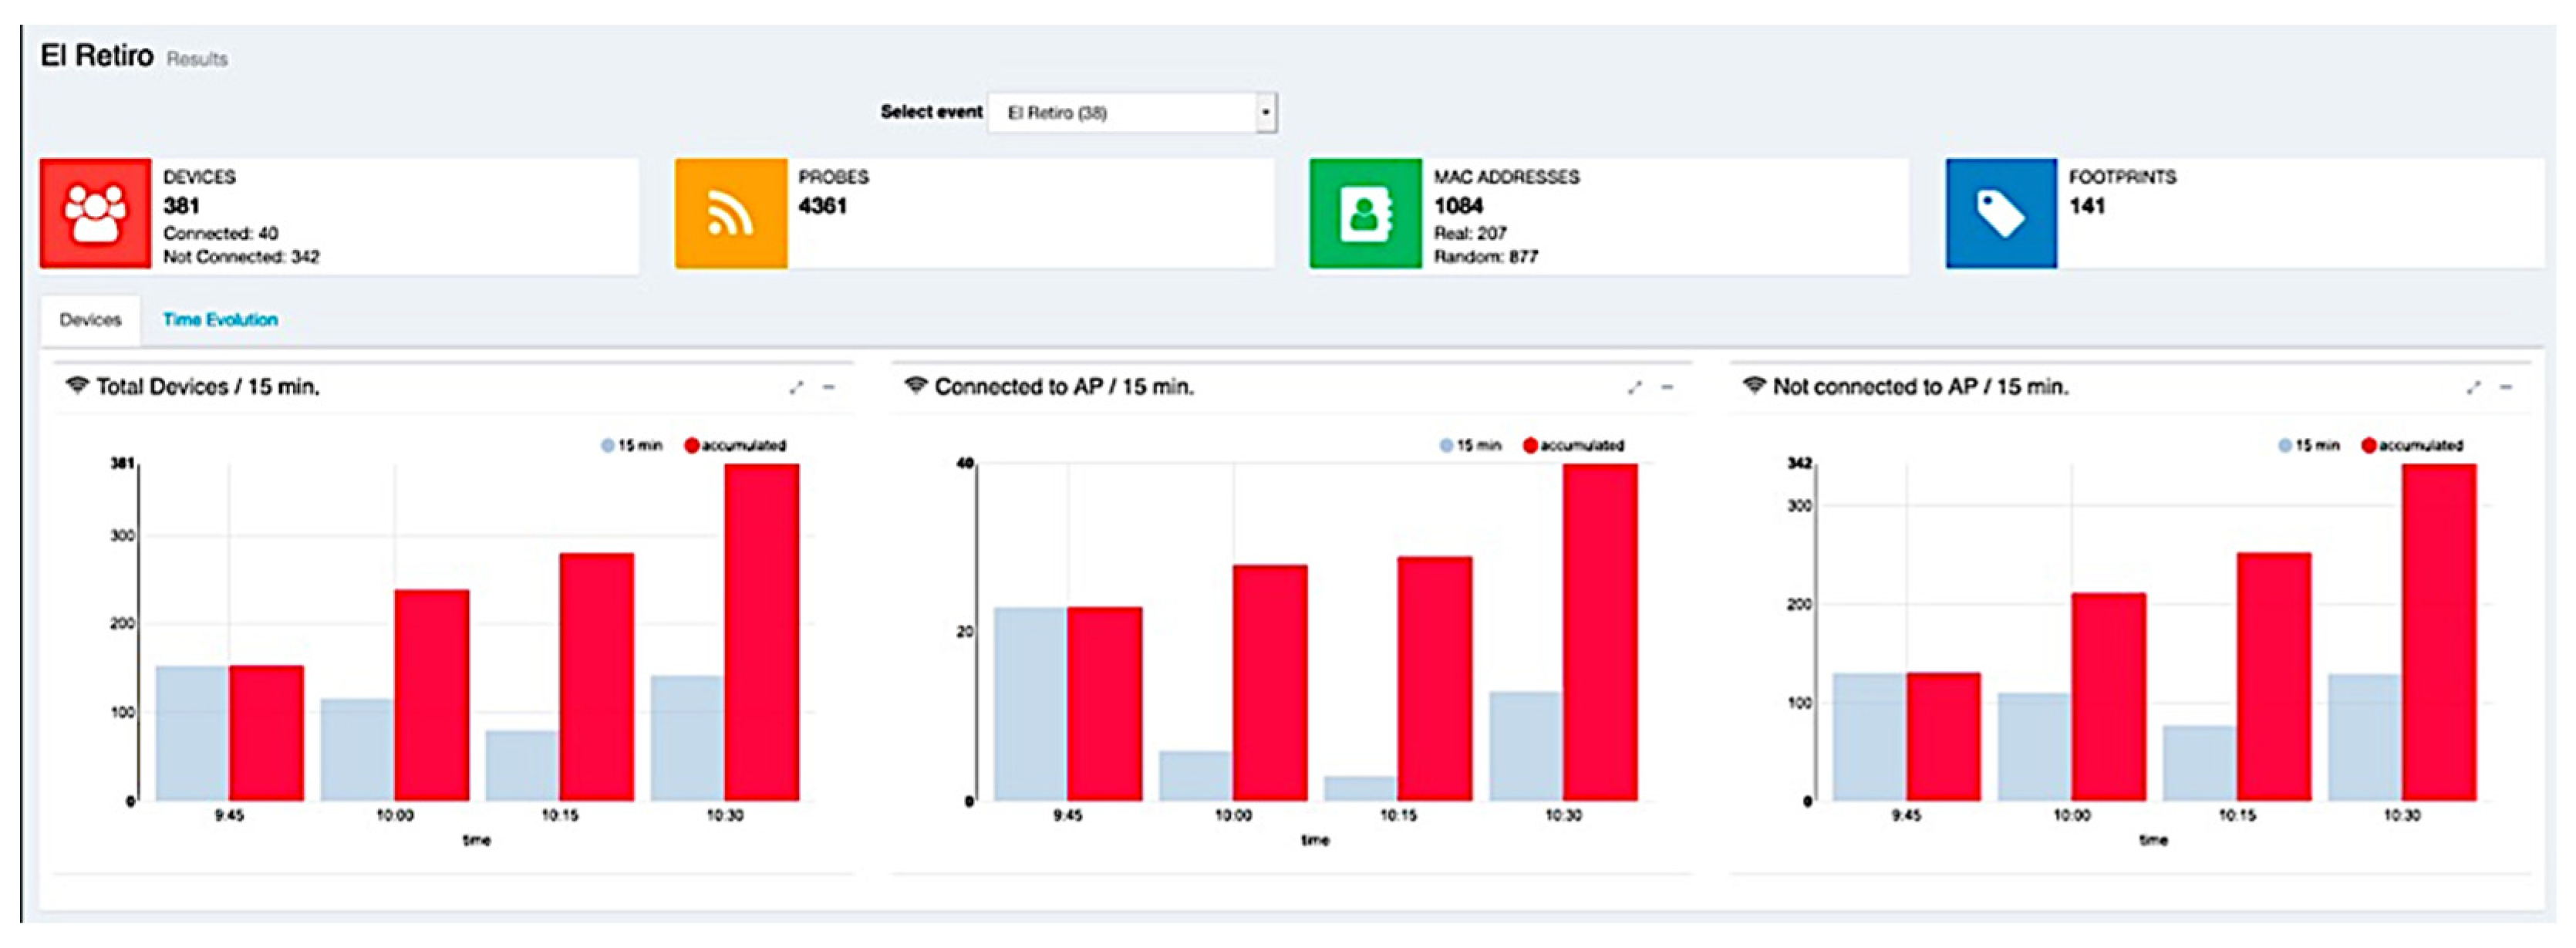Expand the Not connected to AP chart
Image resolution: width=2576 pixels, height=948 pixels.
coord(2473,387)
